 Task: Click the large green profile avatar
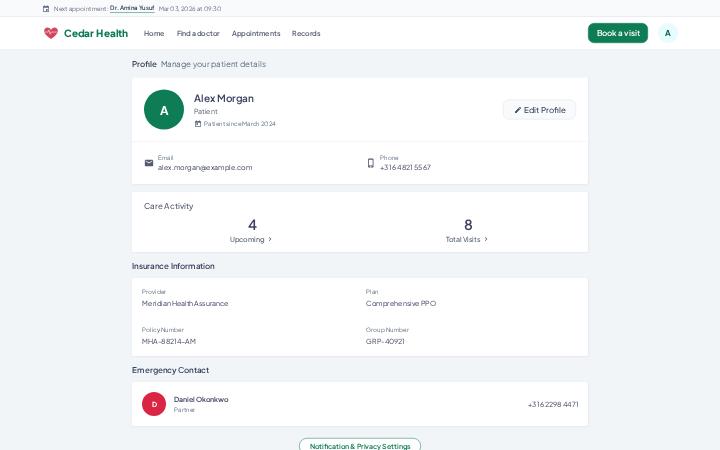[164, 110]
